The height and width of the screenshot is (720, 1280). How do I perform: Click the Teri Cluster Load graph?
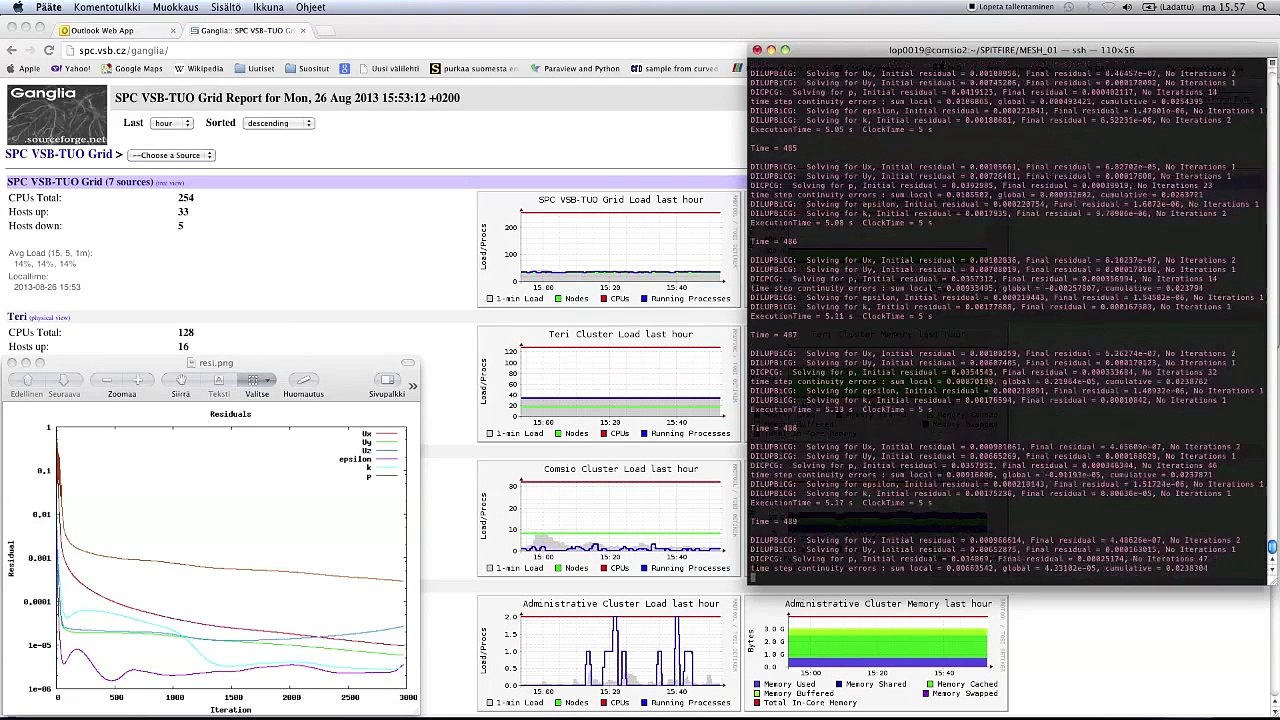coord(609,384)
